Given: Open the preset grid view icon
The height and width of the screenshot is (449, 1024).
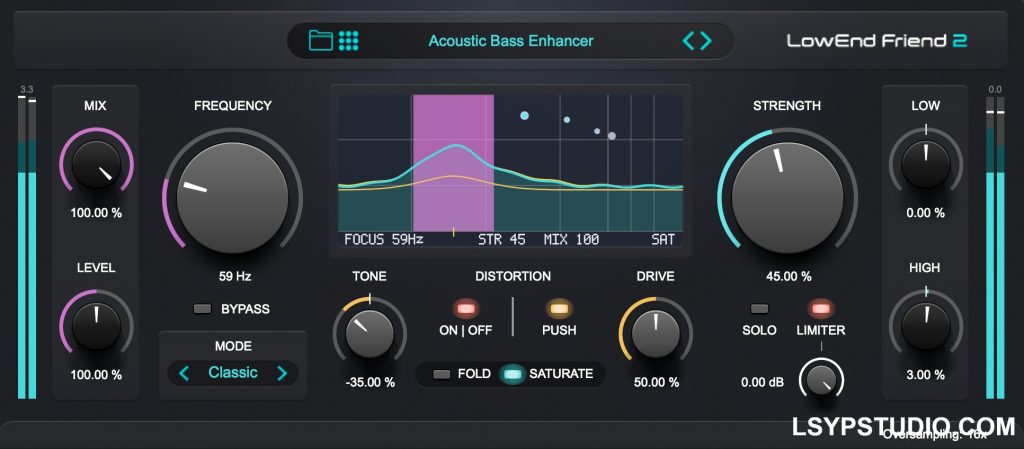Looking at the screenshot, I should 349,40.
